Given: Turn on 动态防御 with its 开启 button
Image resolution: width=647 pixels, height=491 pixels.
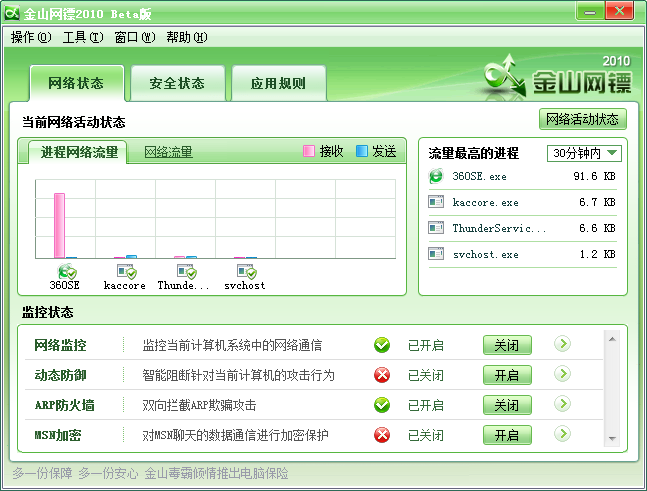Looking at the screenshot, I should (507, 375).
